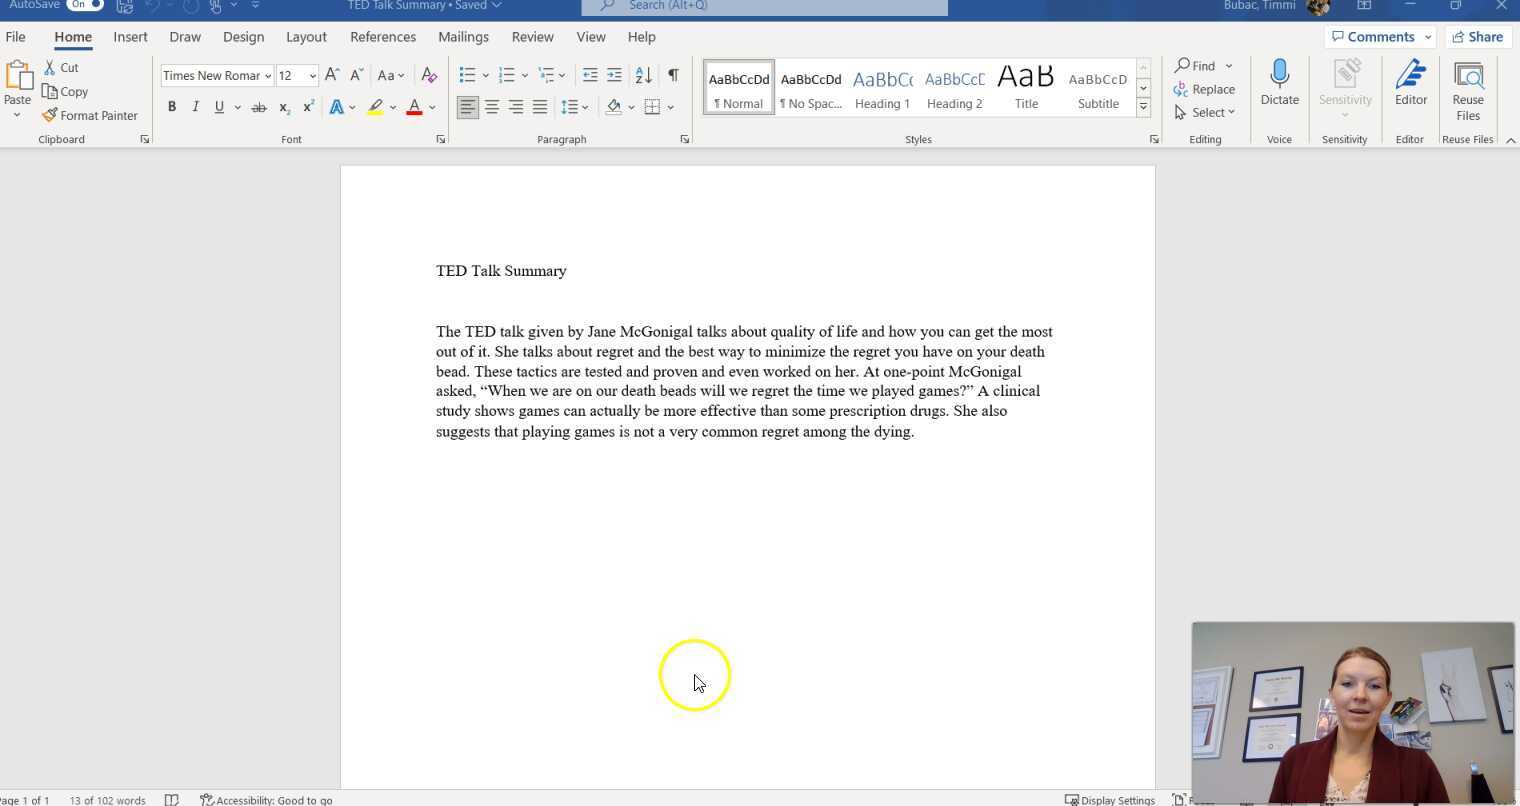The image size is (1520, 806).
Task: Switch to the References tab
Action: tap(382, 37)
